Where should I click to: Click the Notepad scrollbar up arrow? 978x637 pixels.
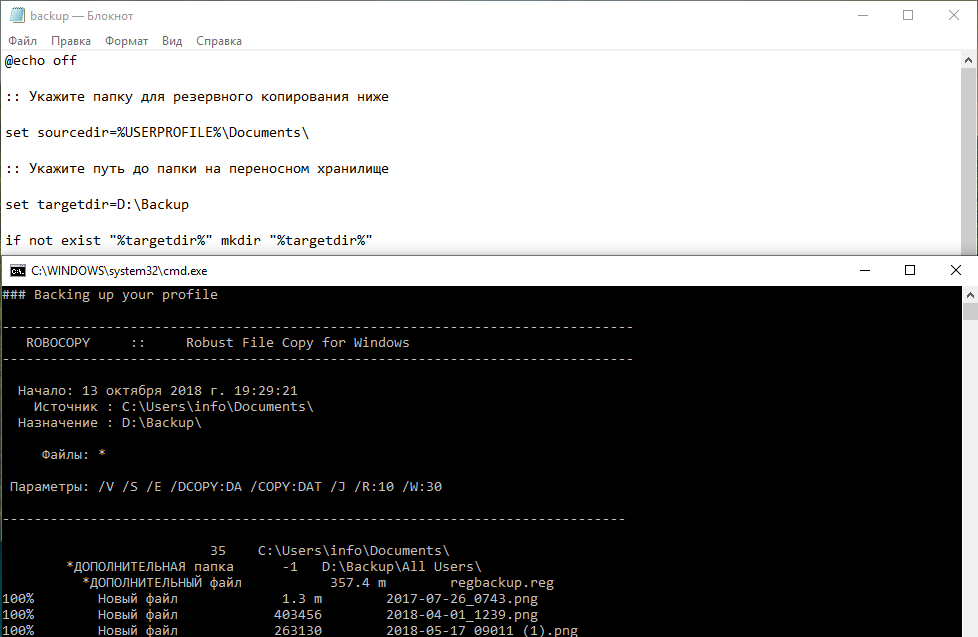coord(968,61)
